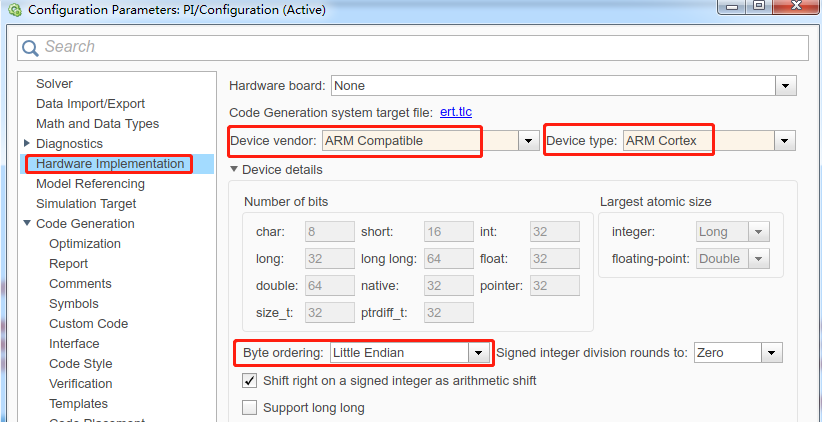Click the Device vendor ARM Compatible field
The image size is (822, 422).
pyautogui.click(x=420, y=140)
